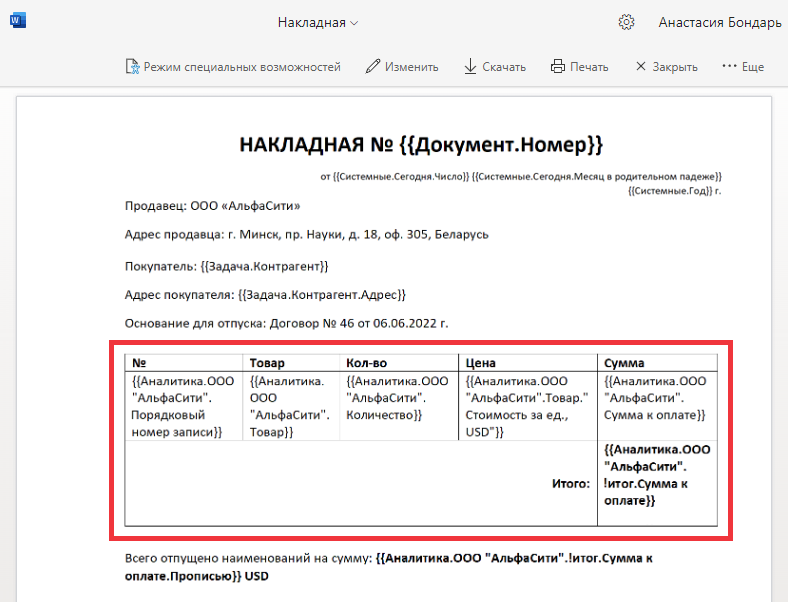The height and width of the screenshot is (602, 788).
Task: Click the Порядковый номер записи cell
Action: point(184,406)
